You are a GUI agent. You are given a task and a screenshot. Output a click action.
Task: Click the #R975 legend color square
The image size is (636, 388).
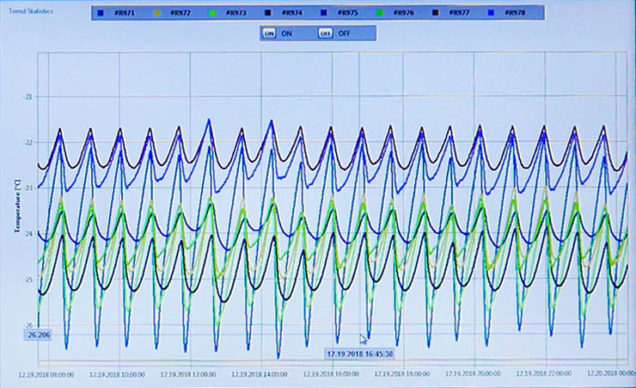click(x=324, y=13)
